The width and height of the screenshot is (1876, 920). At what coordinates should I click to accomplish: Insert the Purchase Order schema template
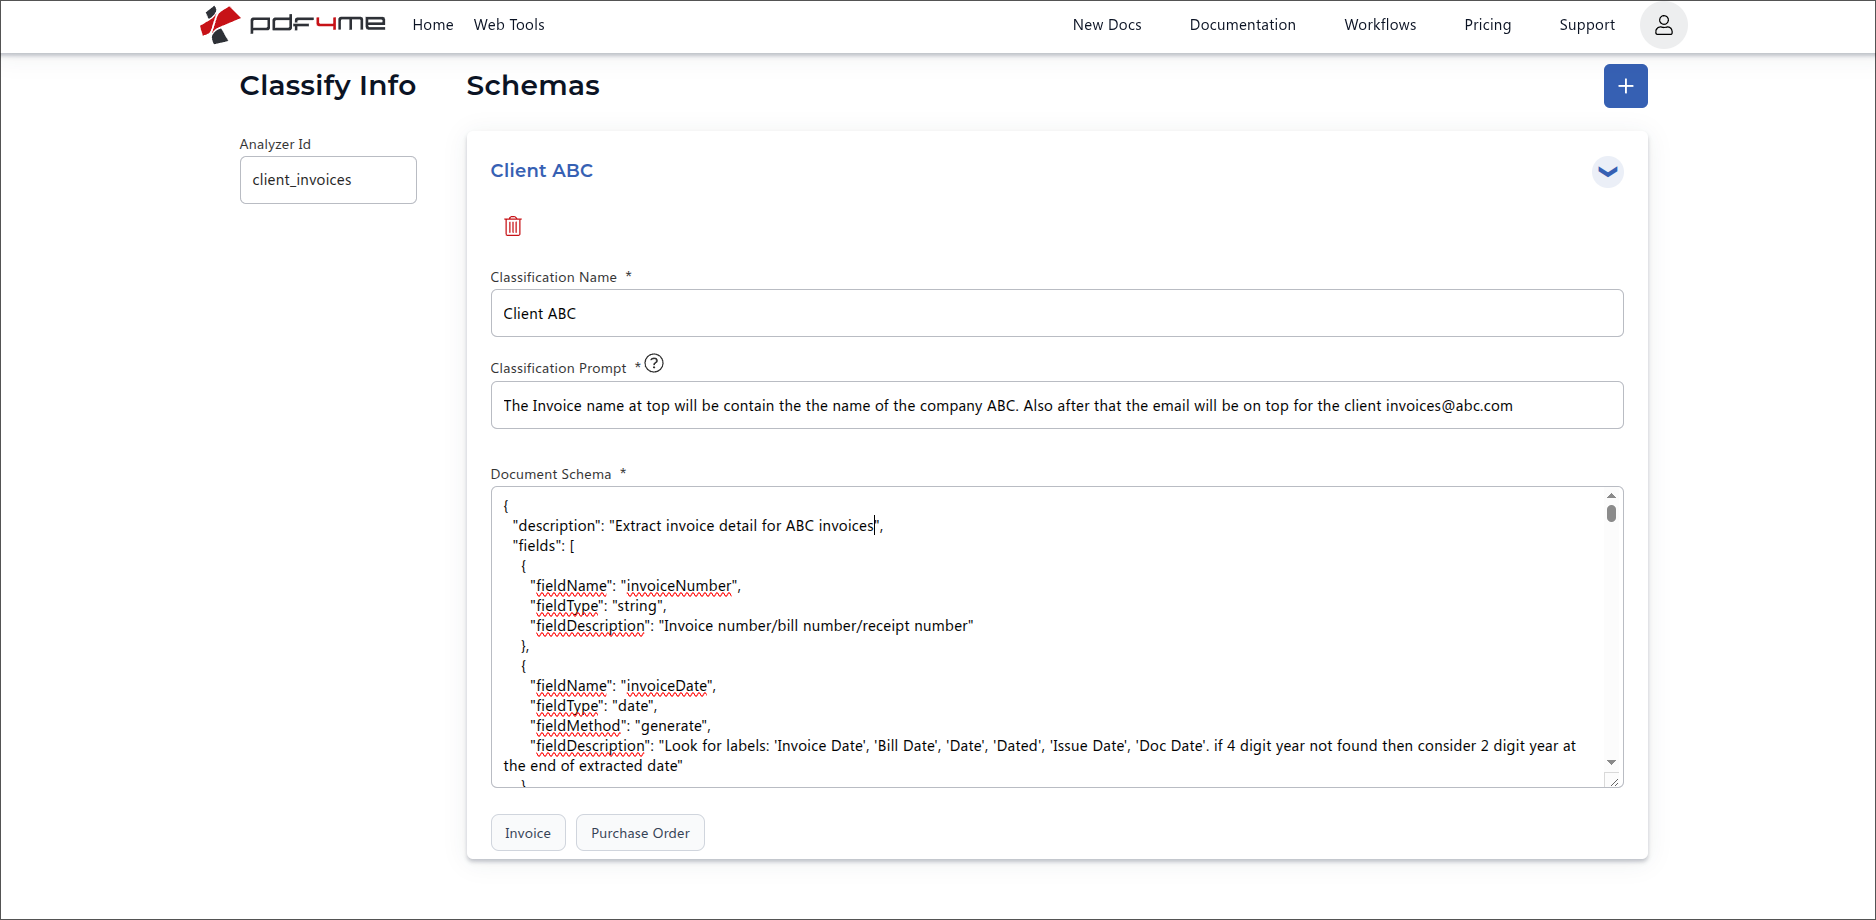[640, 833]
